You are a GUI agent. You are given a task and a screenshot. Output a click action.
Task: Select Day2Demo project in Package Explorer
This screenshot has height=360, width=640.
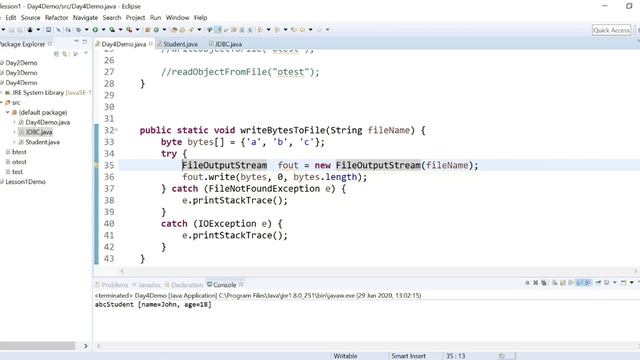click(x=21, y=63)
